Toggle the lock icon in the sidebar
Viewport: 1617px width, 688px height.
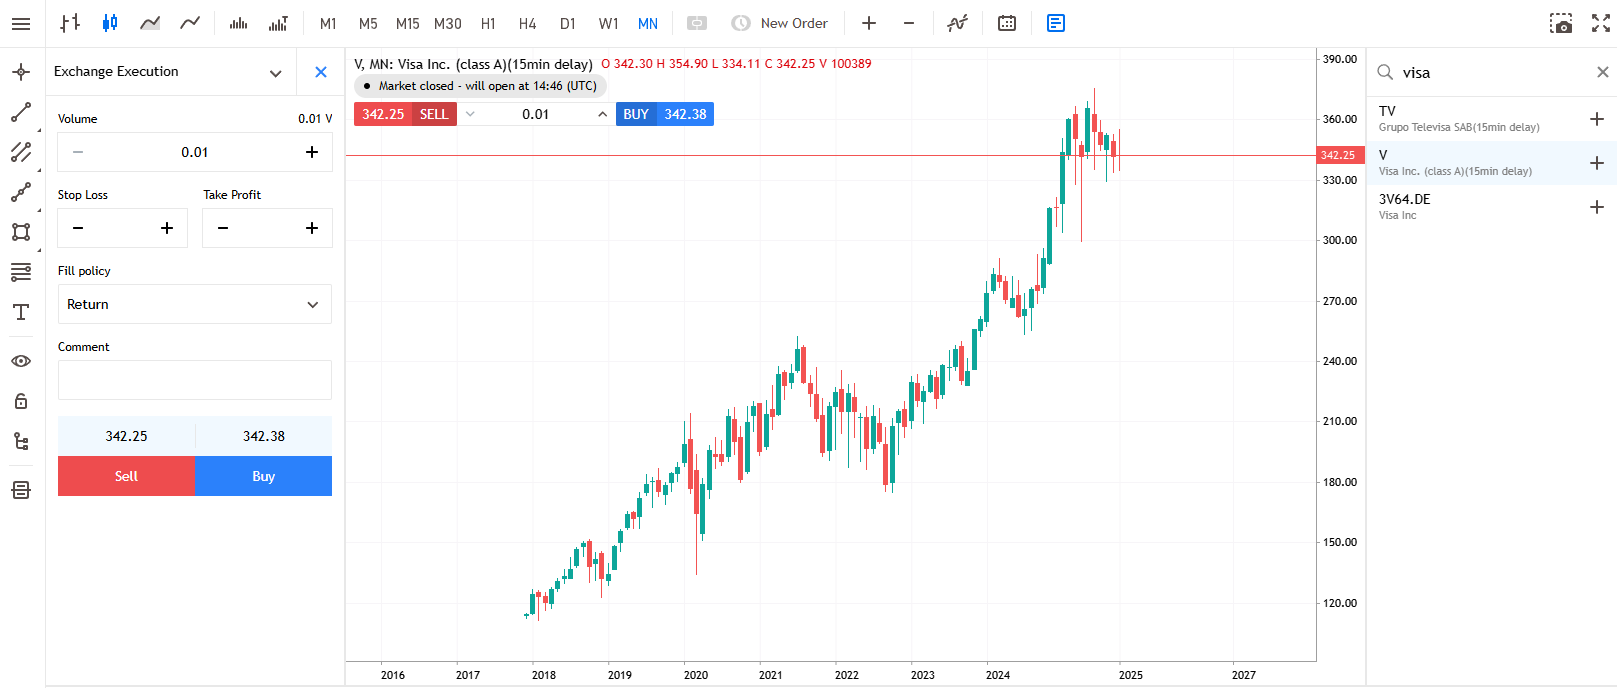coord(21,401)
